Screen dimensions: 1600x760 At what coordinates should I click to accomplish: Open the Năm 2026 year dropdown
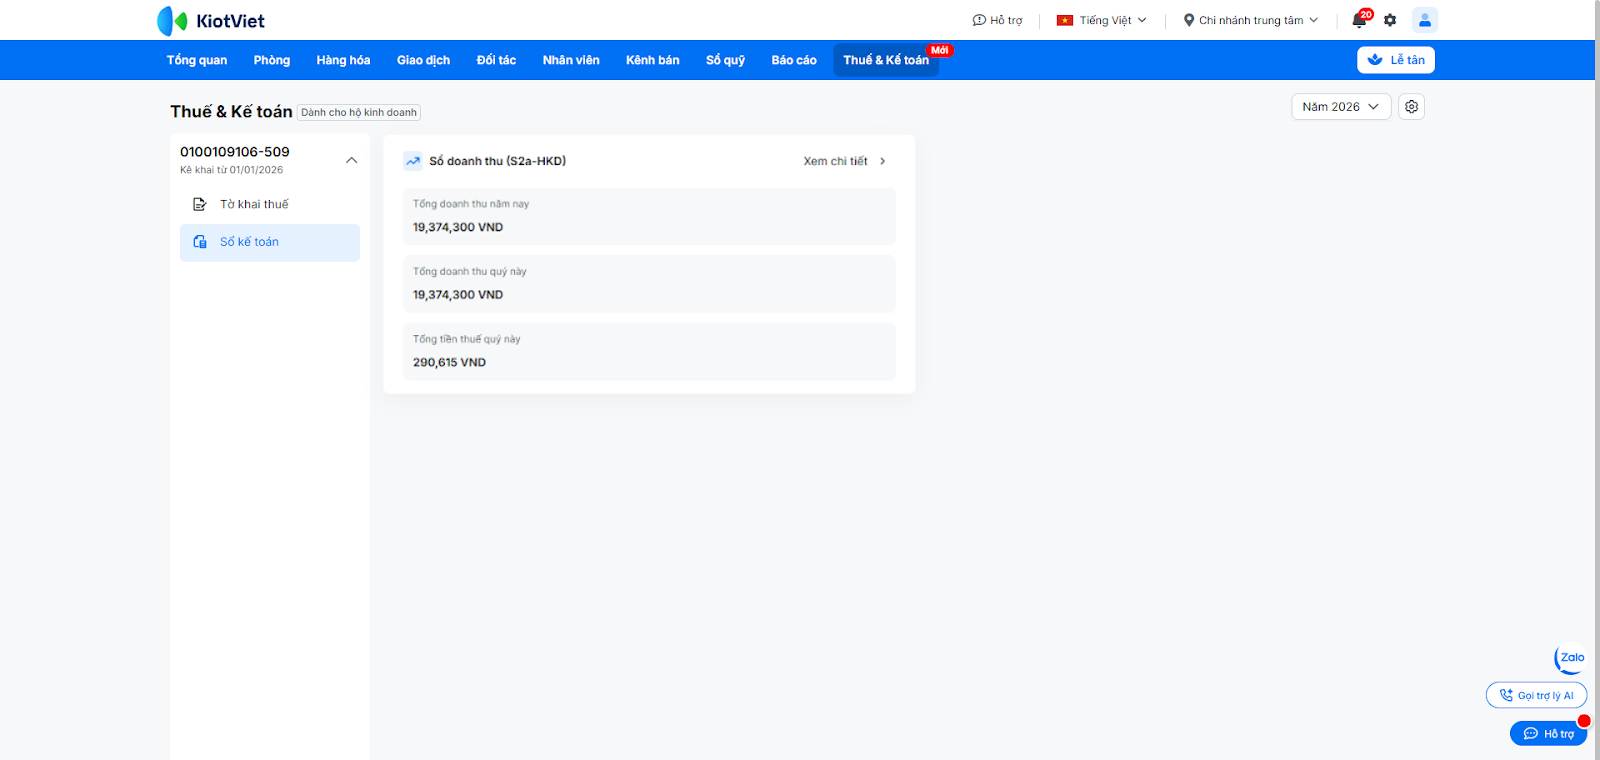[x=1341, y=107]
